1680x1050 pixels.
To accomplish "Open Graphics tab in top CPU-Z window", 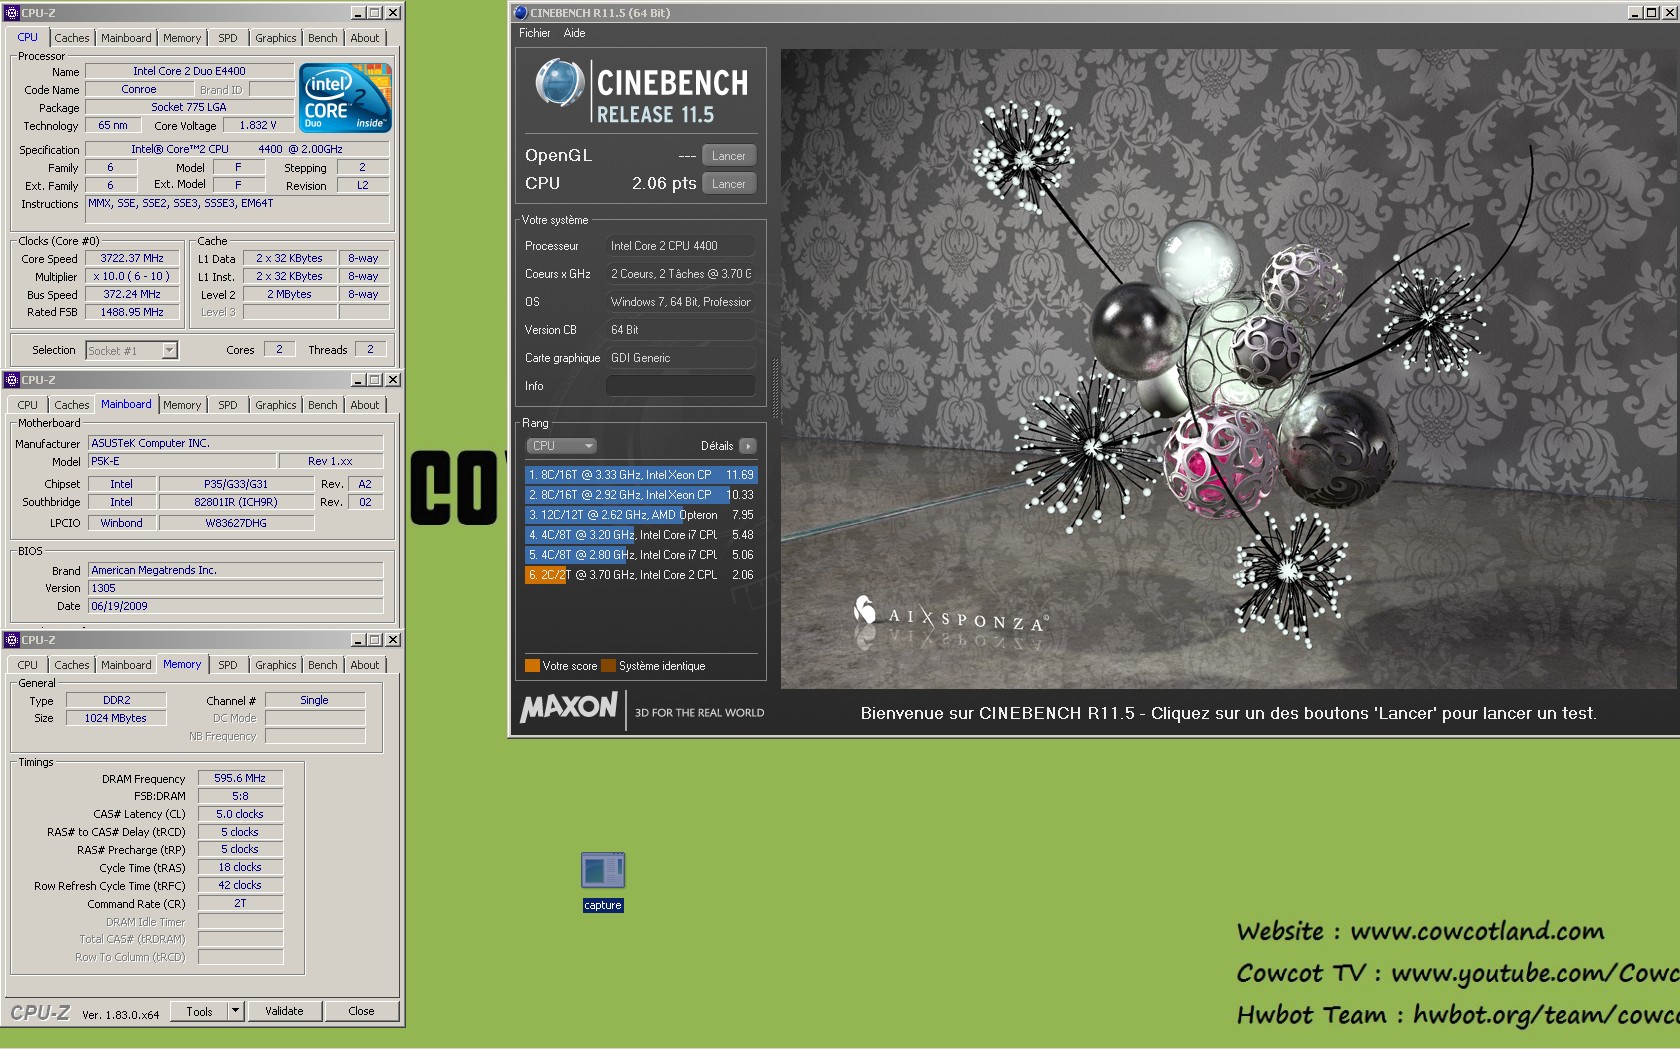I will click(x=275, y=38).
